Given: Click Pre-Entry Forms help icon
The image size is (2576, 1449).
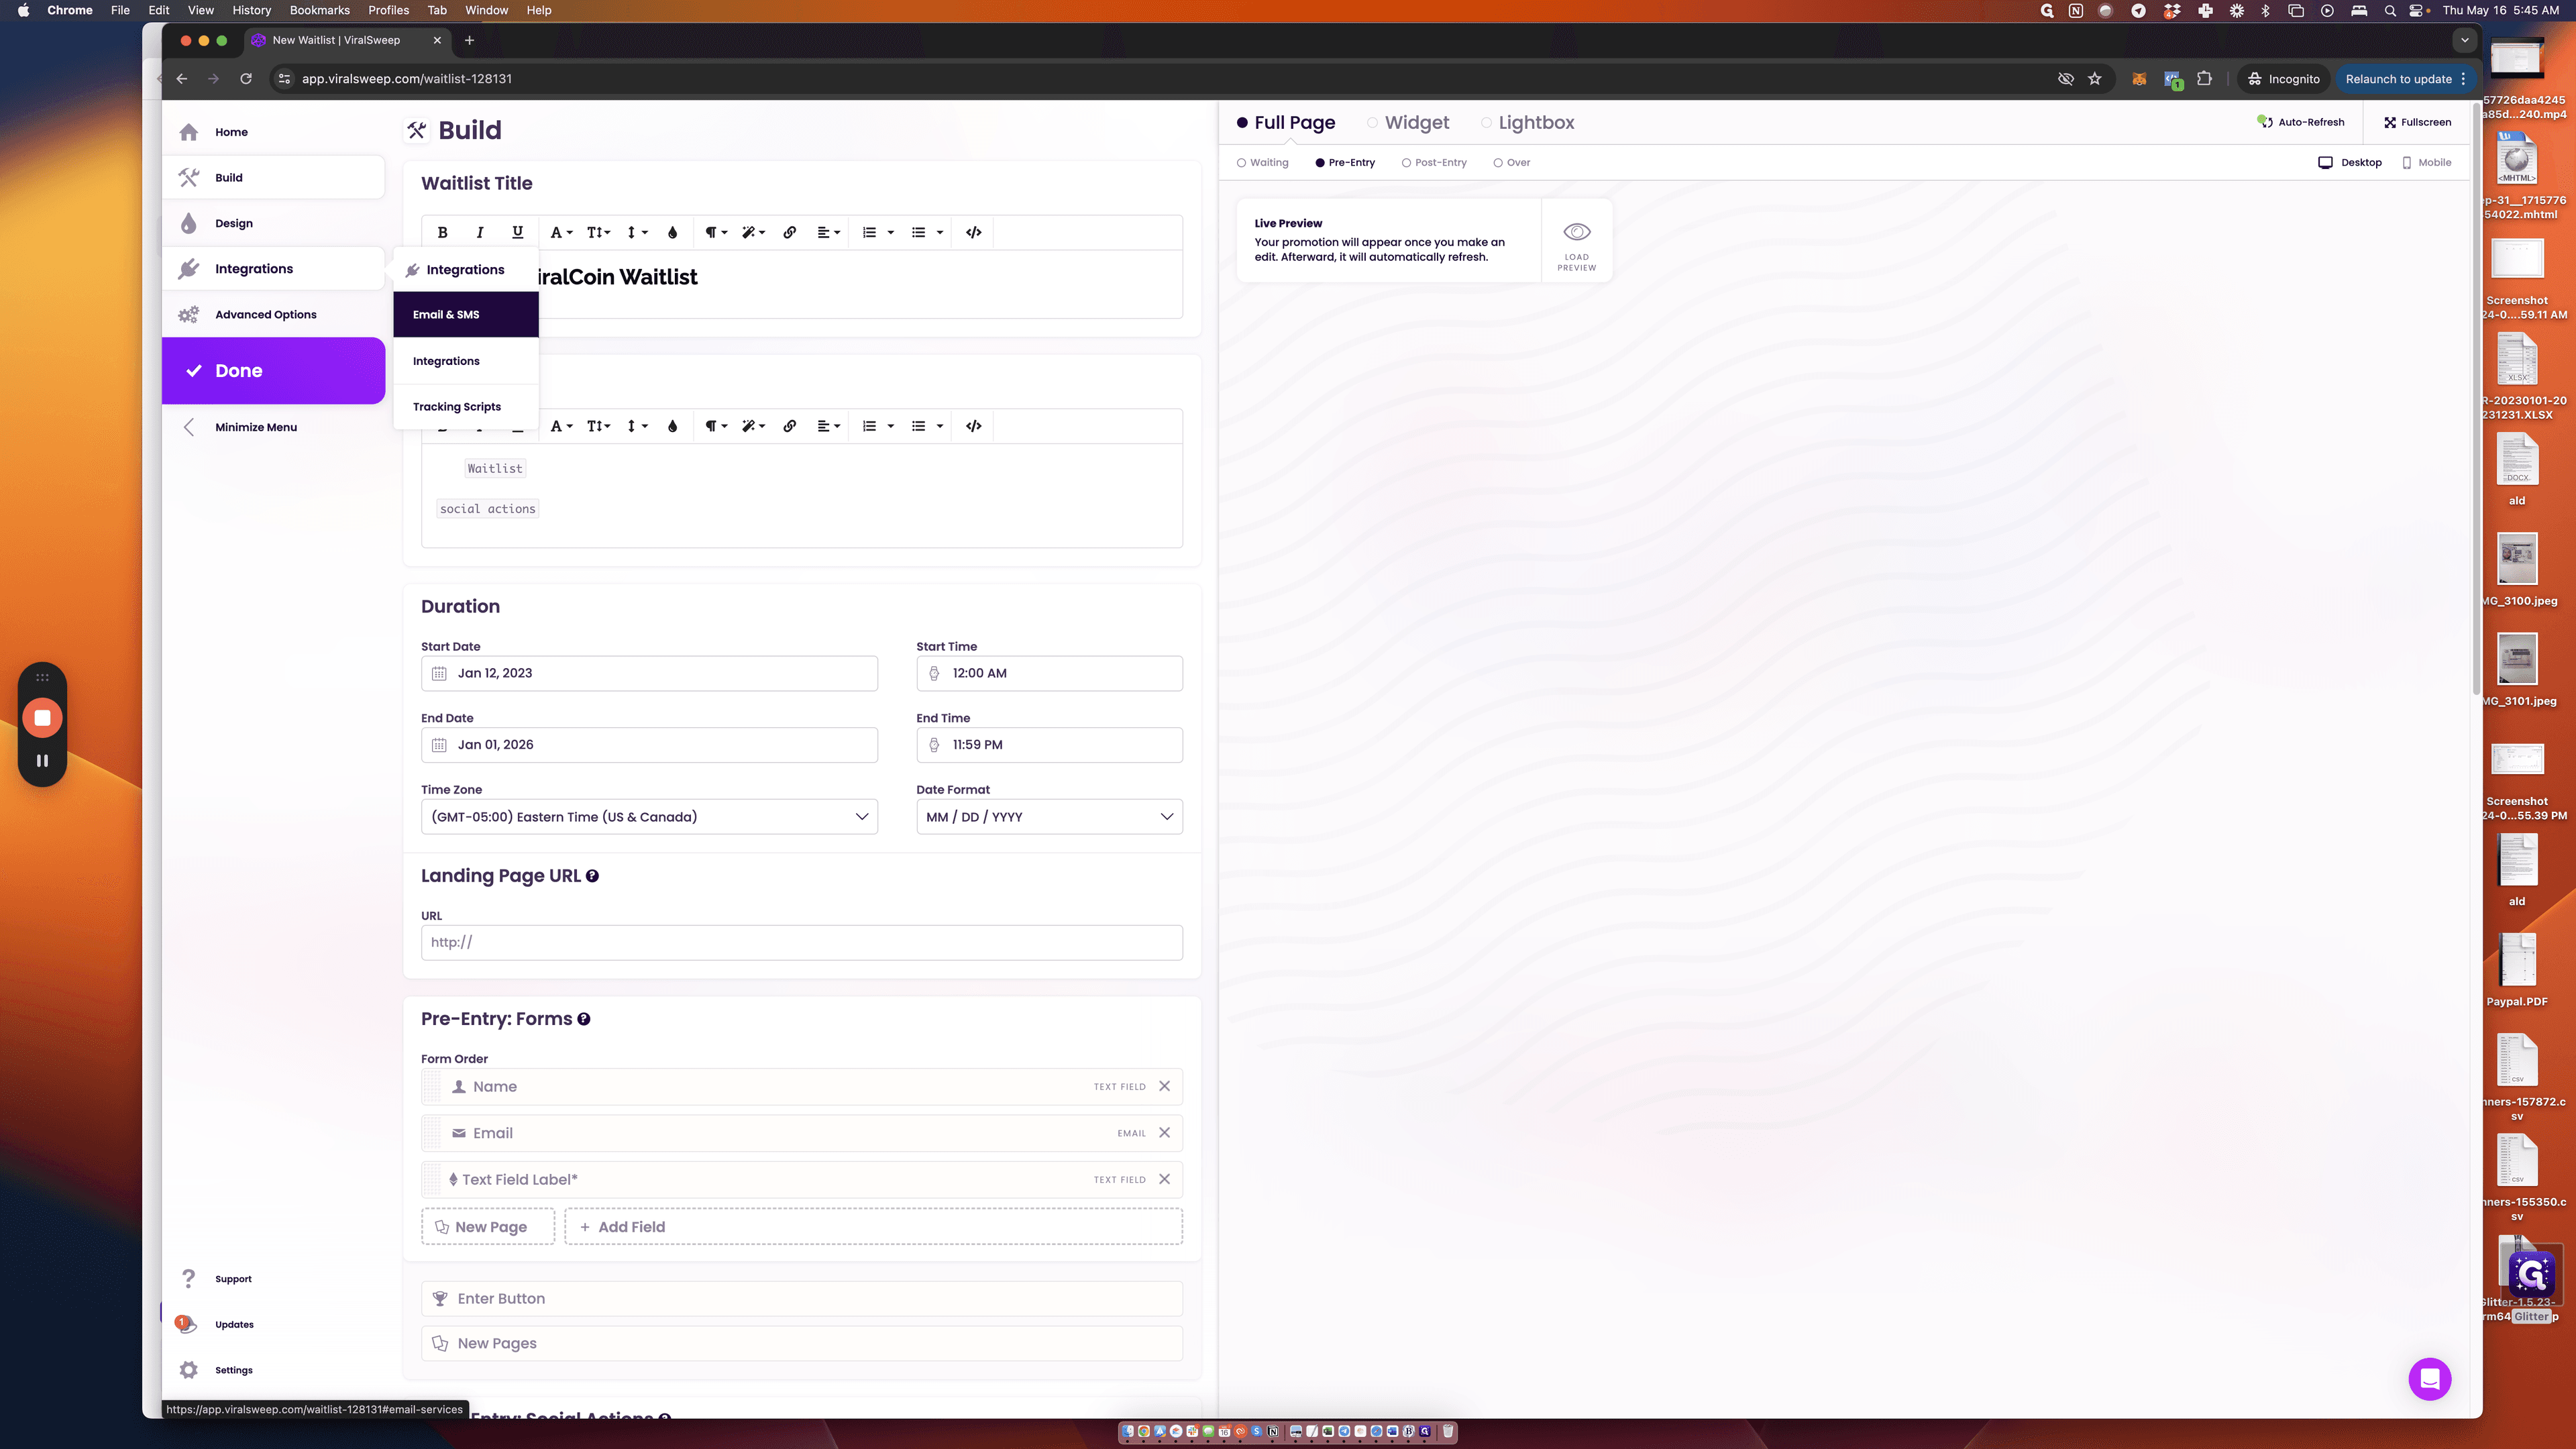Looking at the screenshot, I should tap(583, 1019).
